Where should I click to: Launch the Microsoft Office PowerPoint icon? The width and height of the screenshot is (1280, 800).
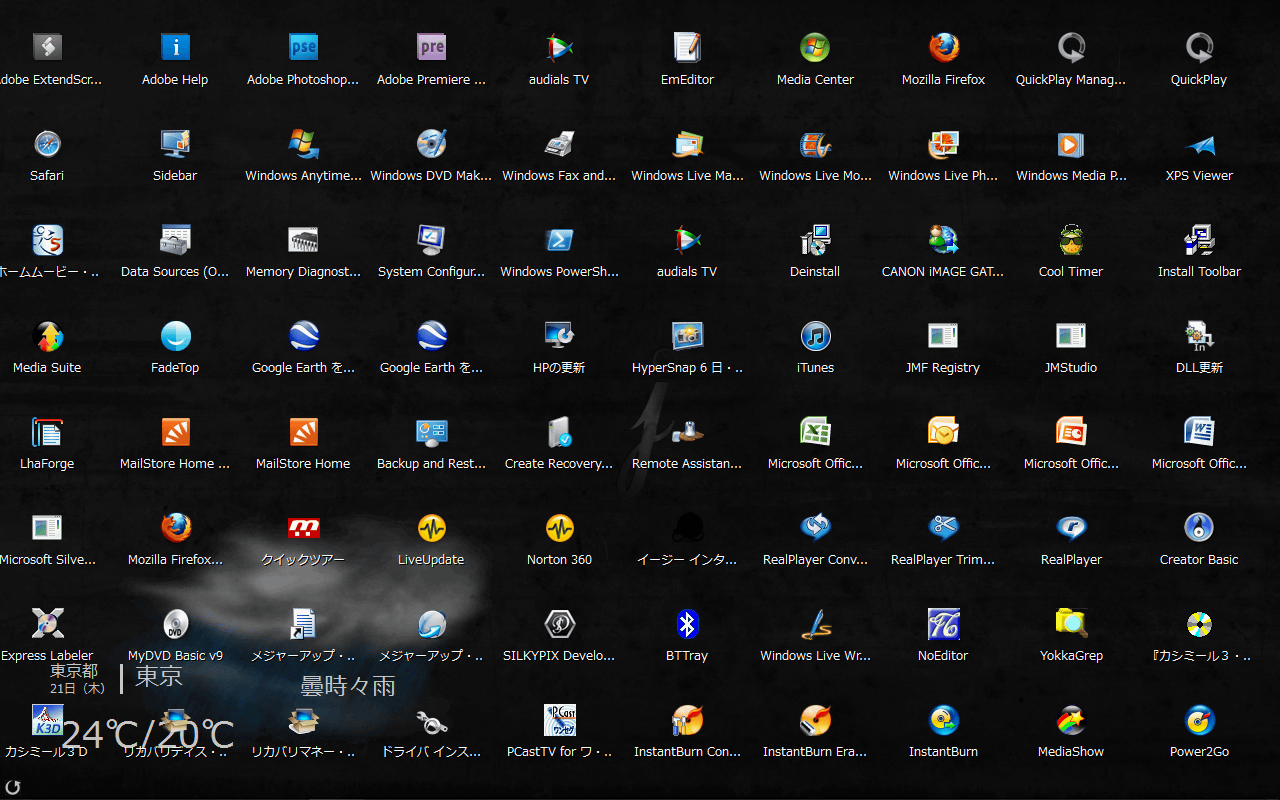(x=1071, y=431)
